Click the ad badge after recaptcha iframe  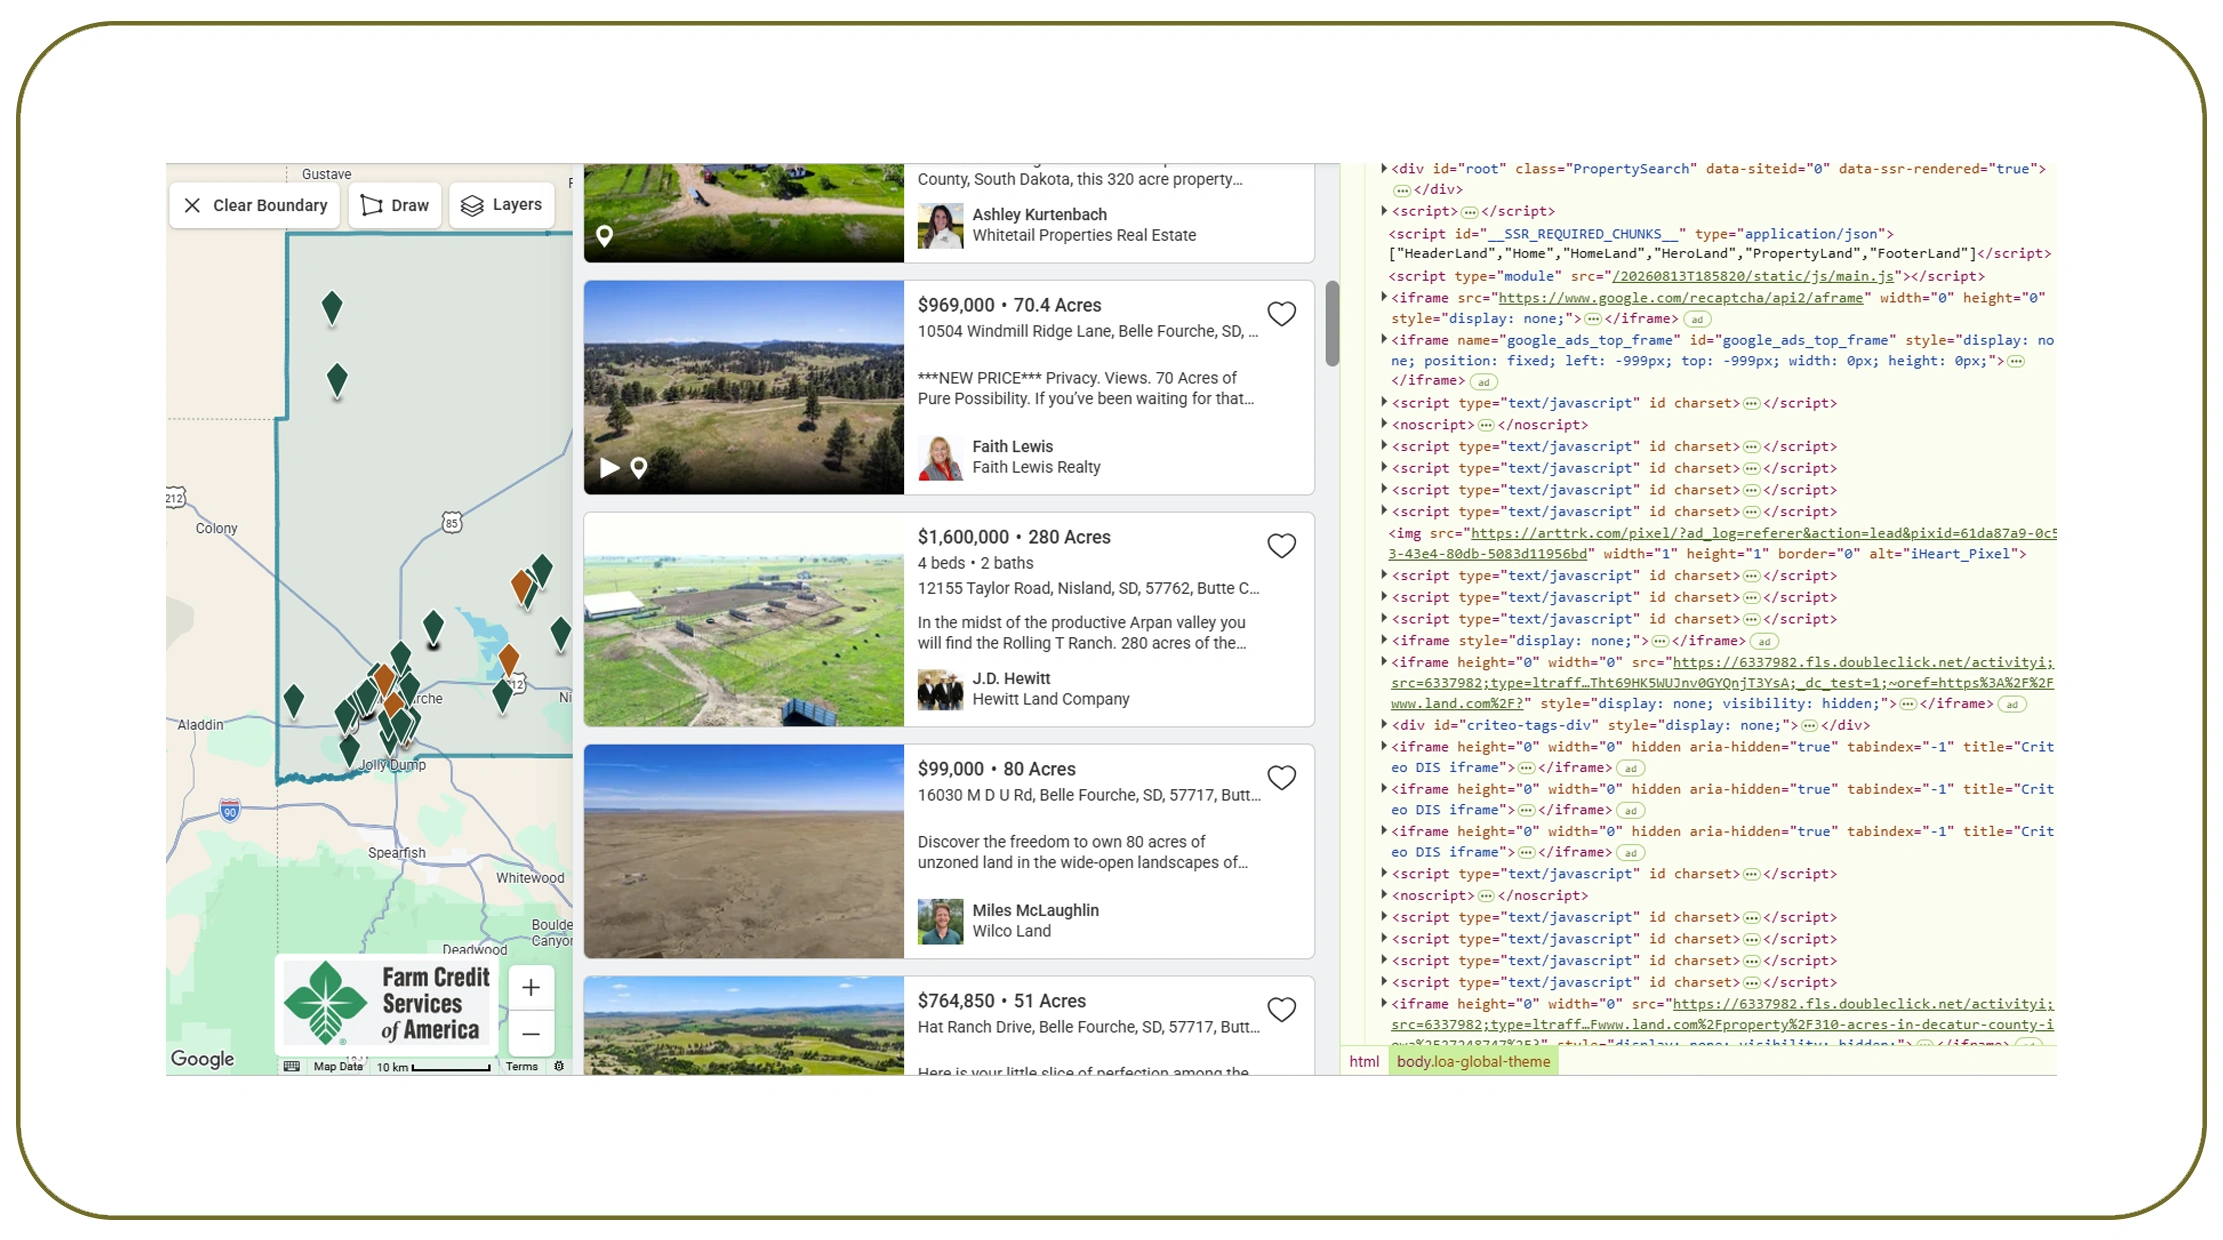coord(1697,320)
